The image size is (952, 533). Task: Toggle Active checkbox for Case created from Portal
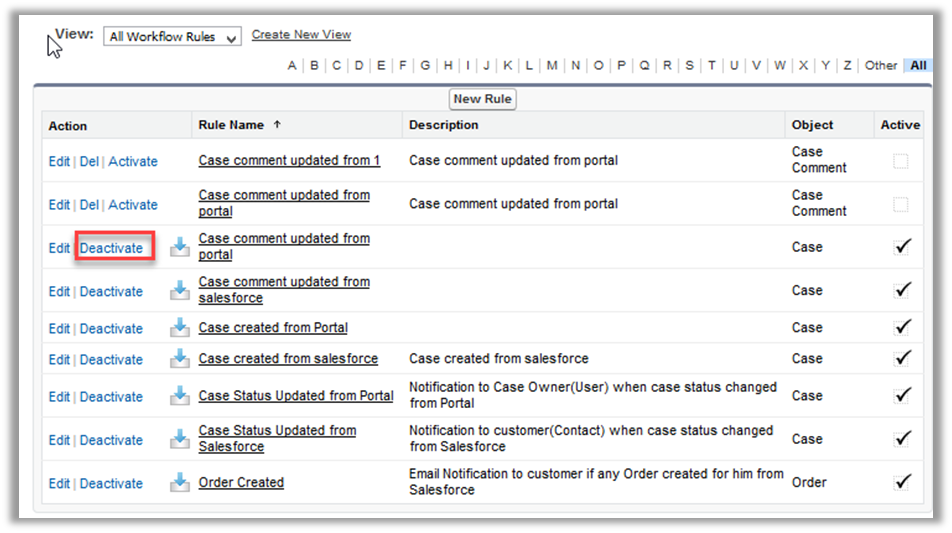tap(902, 327)
